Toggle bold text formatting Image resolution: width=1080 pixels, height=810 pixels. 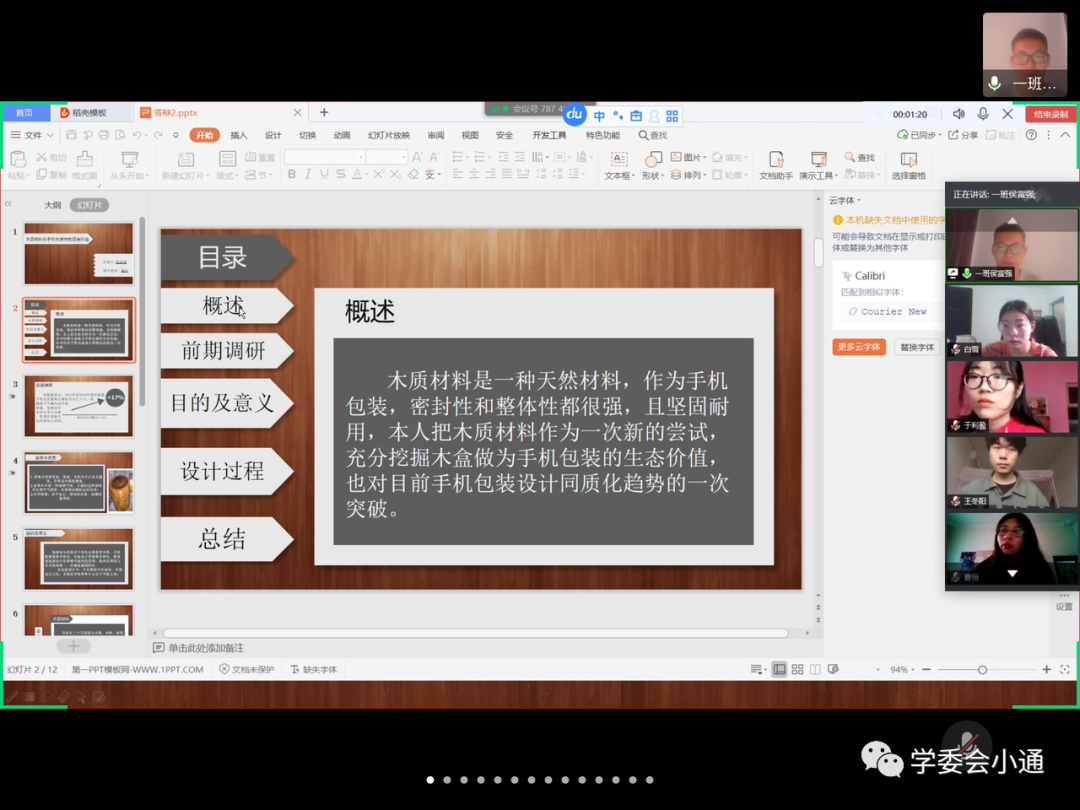tap(291, 174)
